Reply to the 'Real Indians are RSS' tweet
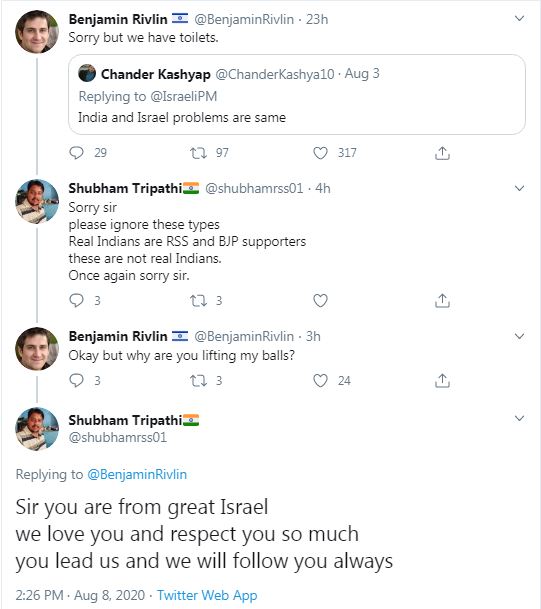The image size is (541, 609). coord(76,300)
